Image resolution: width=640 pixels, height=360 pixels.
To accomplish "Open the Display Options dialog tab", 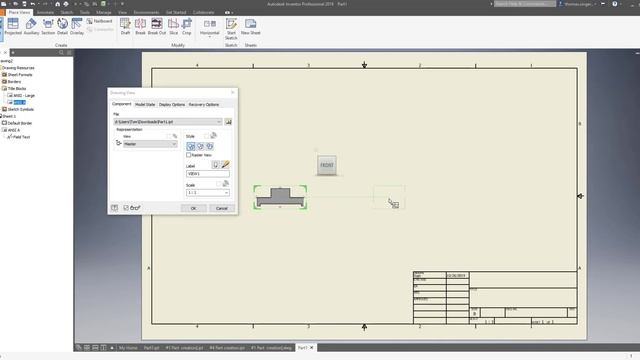I will (172, 104).
